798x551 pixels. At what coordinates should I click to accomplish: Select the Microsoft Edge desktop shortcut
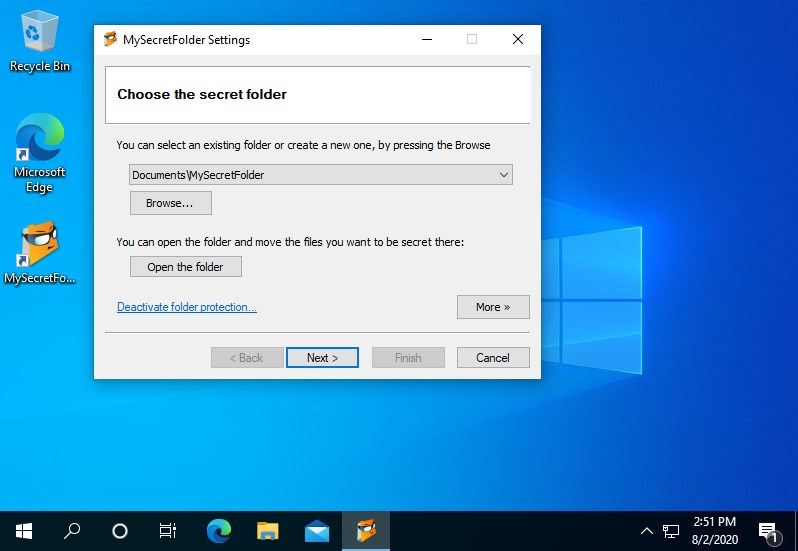pyautogui.click(x=40, y=153)
